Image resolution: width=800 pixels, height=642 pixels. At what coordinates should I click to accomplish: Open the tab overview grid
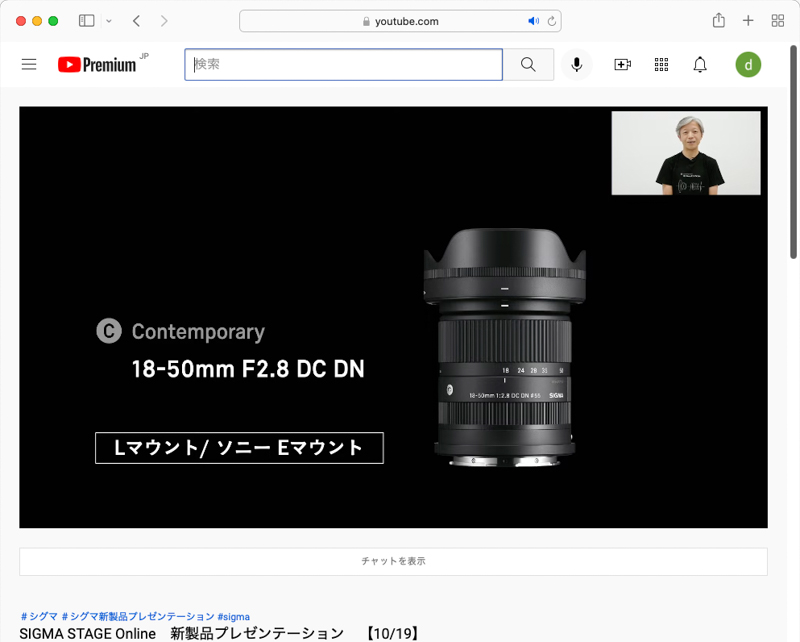tap(777, 20)
